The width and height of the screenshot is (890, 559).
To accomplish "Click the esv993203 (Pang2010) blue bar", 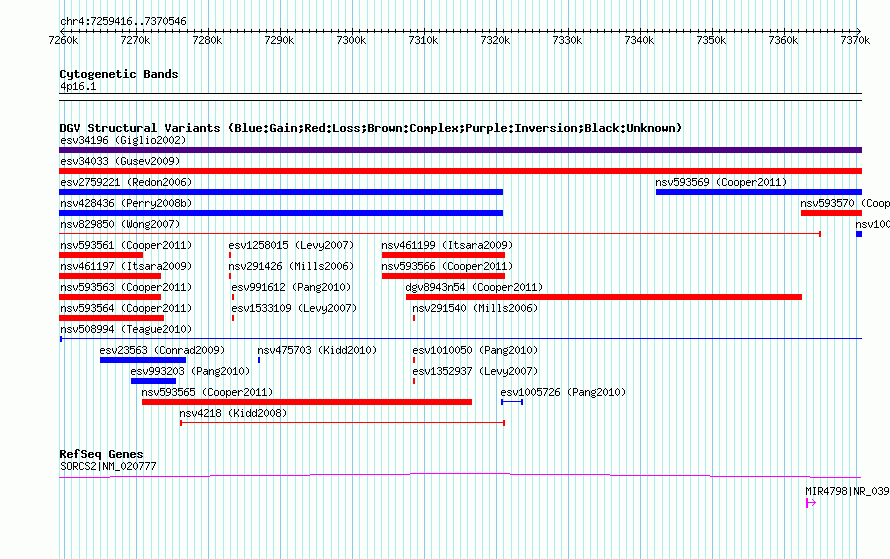I will (153, 381).
